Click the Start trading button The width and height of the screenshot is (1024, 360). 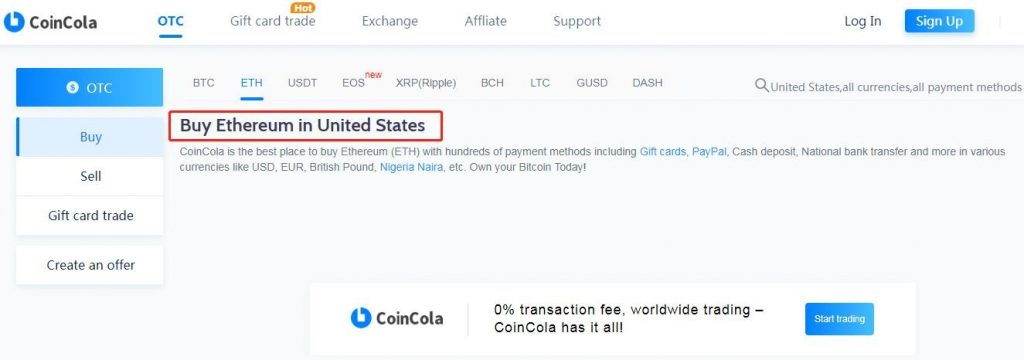pyautogui.click(x=839, y=319)
